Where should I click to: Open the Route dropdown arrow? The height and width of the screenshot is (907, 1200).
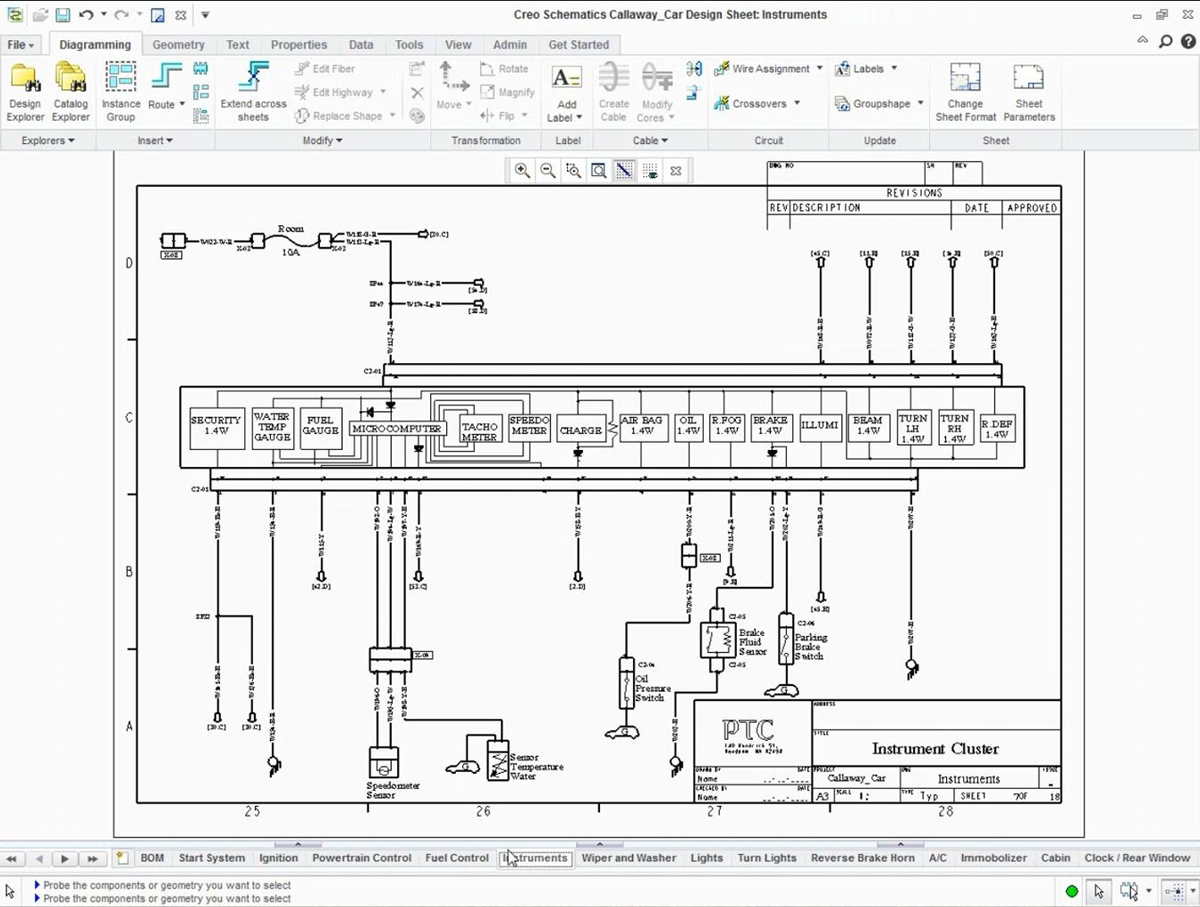tap(182, 104)
